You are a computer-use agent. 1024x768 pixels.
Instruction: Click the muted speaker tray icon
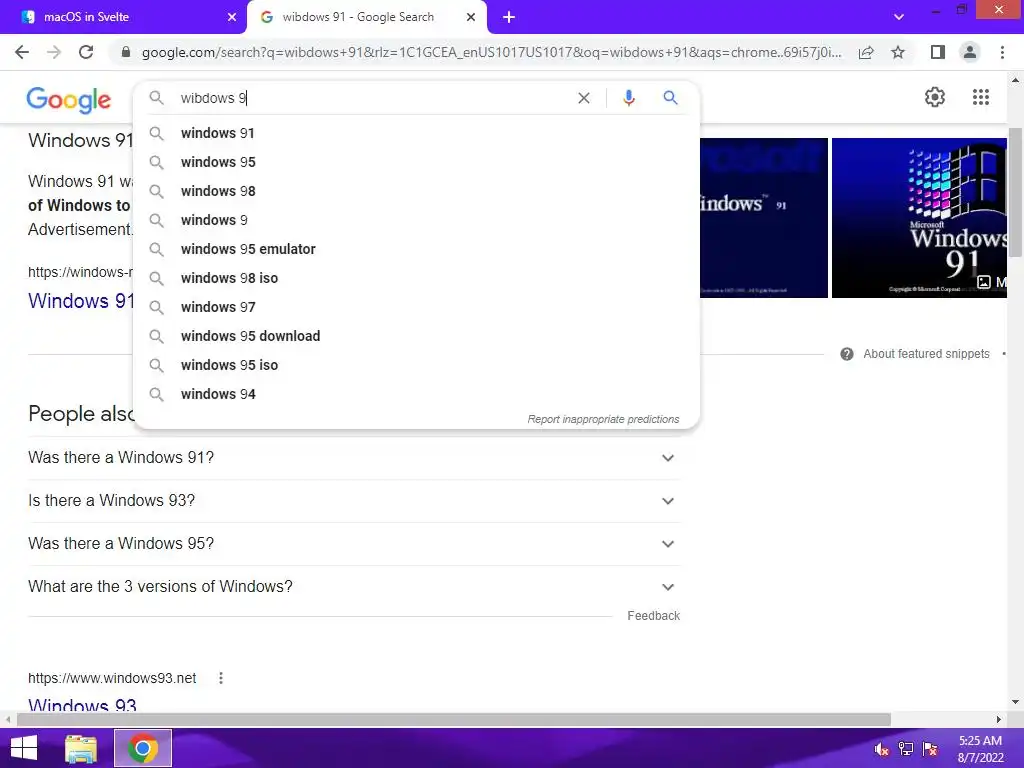click(x=882, y=749)
